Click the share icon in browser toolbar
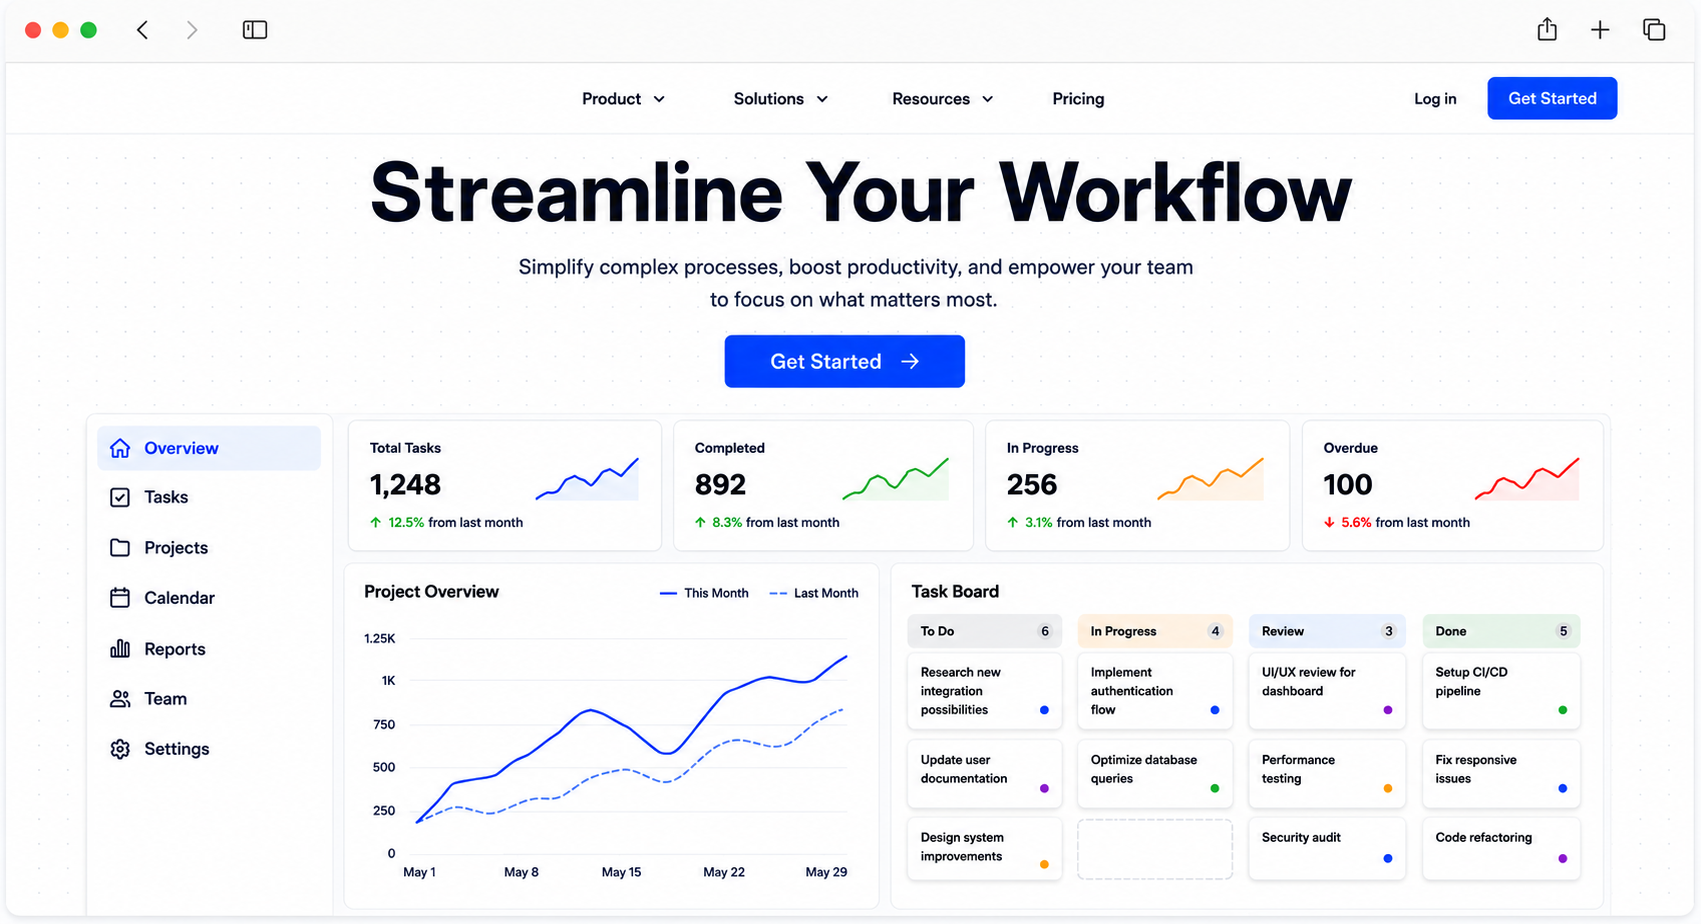Viewport: 1701px width, 924px height. pyautogui.click(x=1547, y=29)
